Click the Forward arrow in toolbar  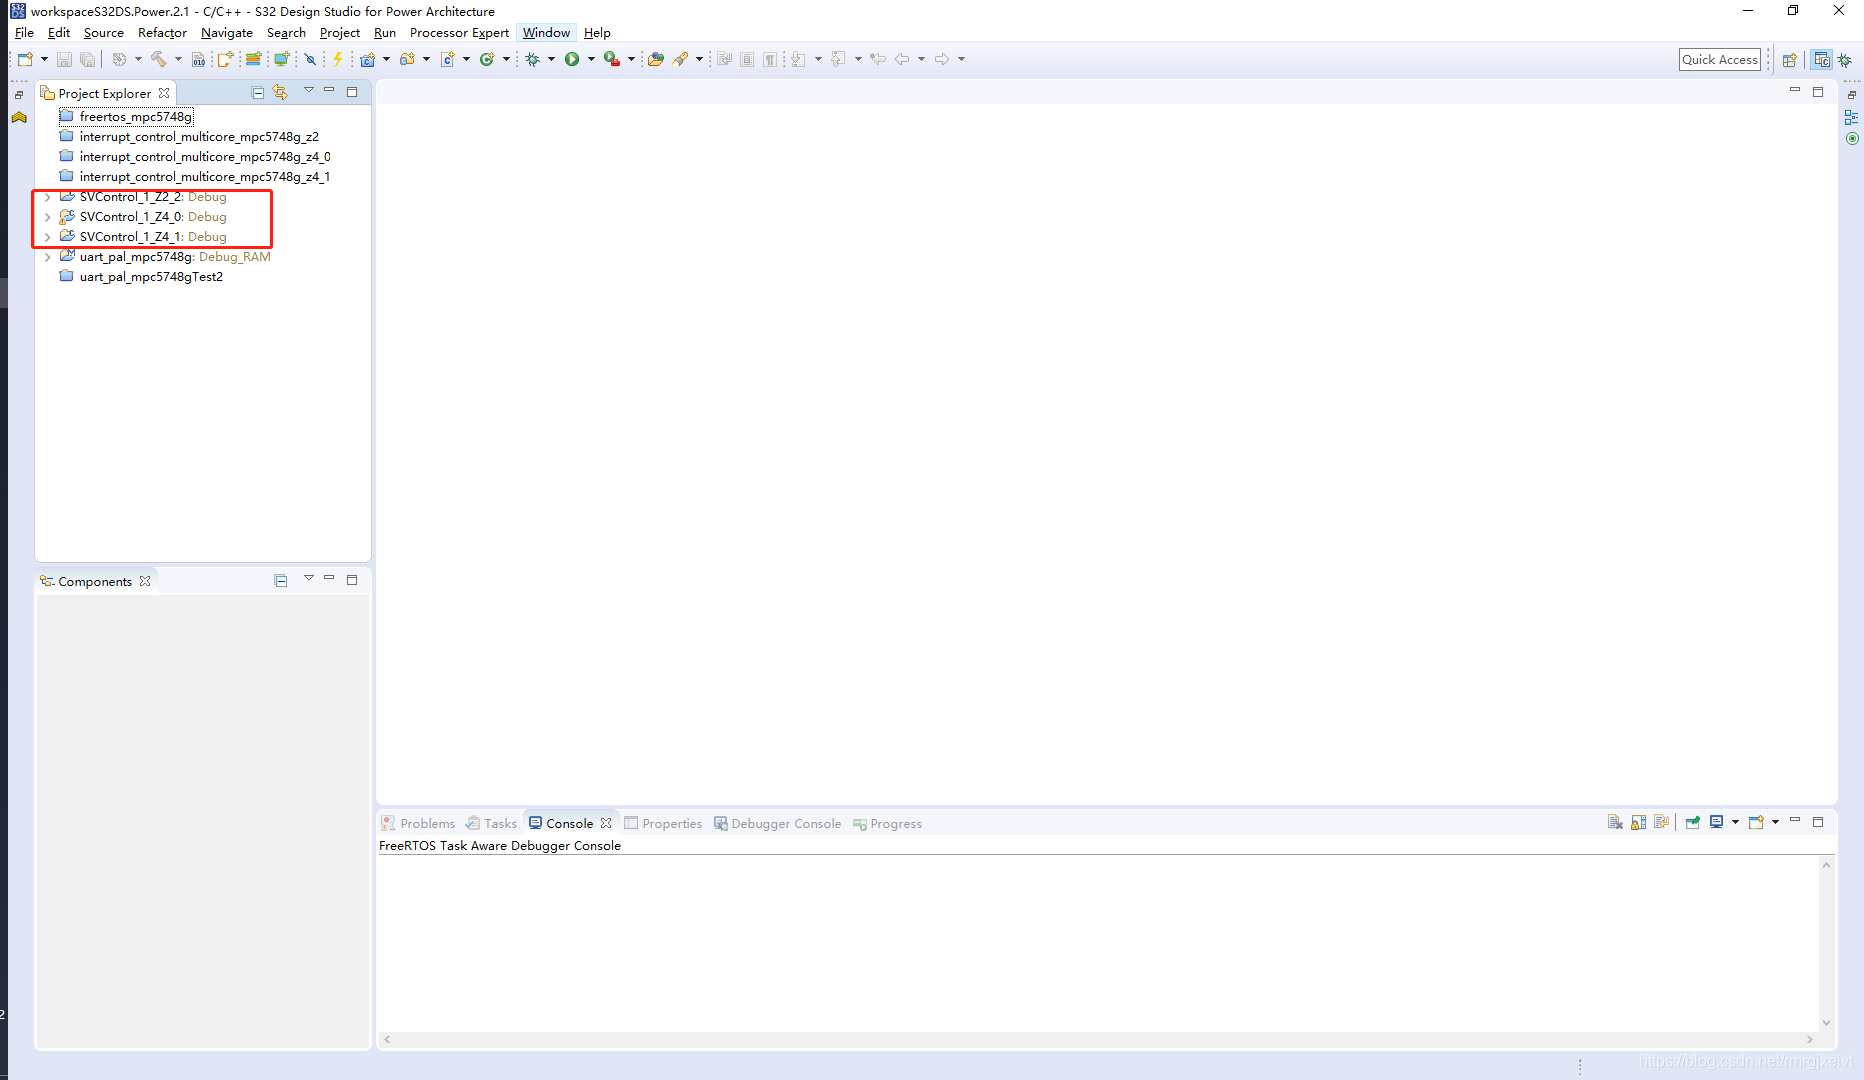[x=941, y=59]
